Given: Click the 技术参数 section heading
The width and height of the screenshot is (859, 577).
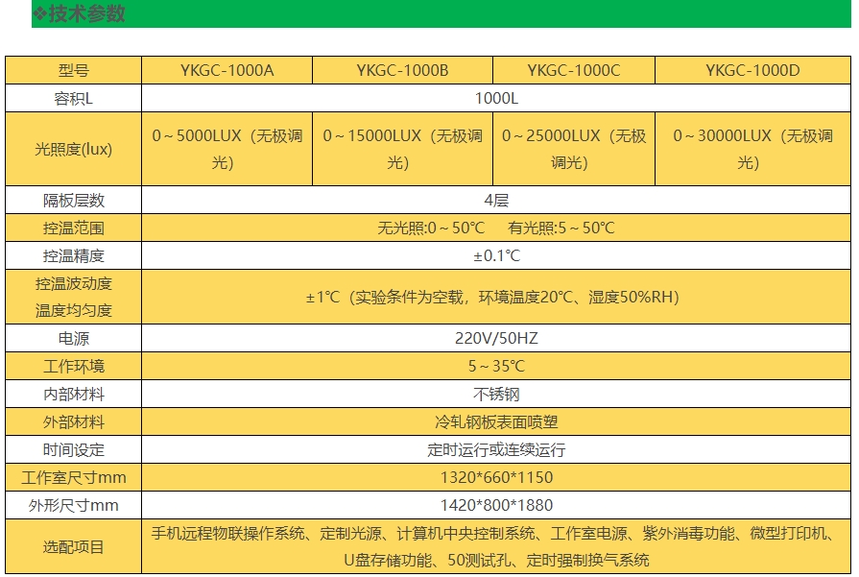Looking at the screenshot, I should click(80, 13).
